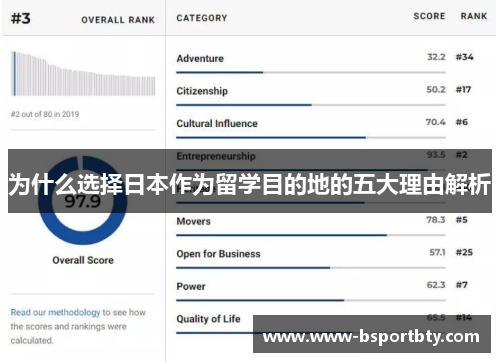The image size is (500, 362).
Task: Click the OVERALL RANK heading
Action: click(118, 20)
